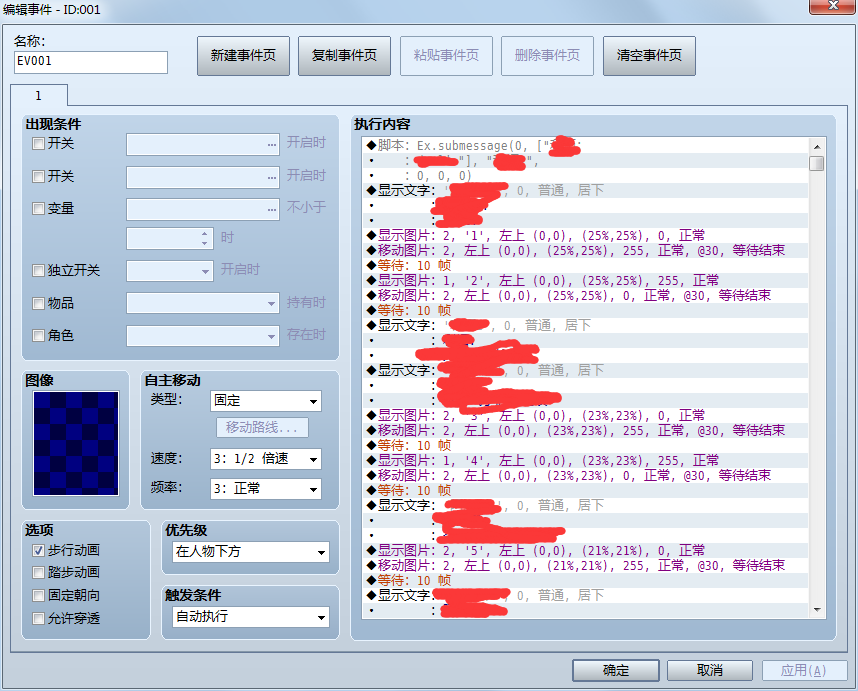Click the 删除事件页 button
This screenshot has width=858, height=691.
pyautogui.click(x=547, y=55)
